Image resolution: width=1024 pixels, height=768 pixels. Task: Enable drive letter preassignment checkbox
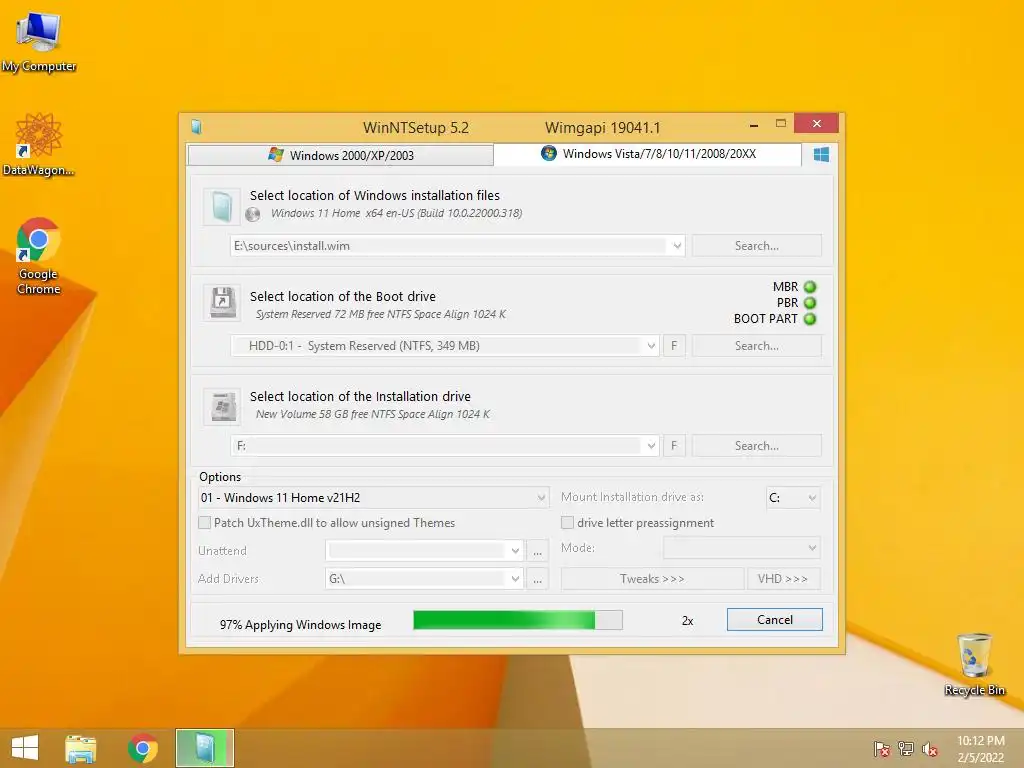568,522
